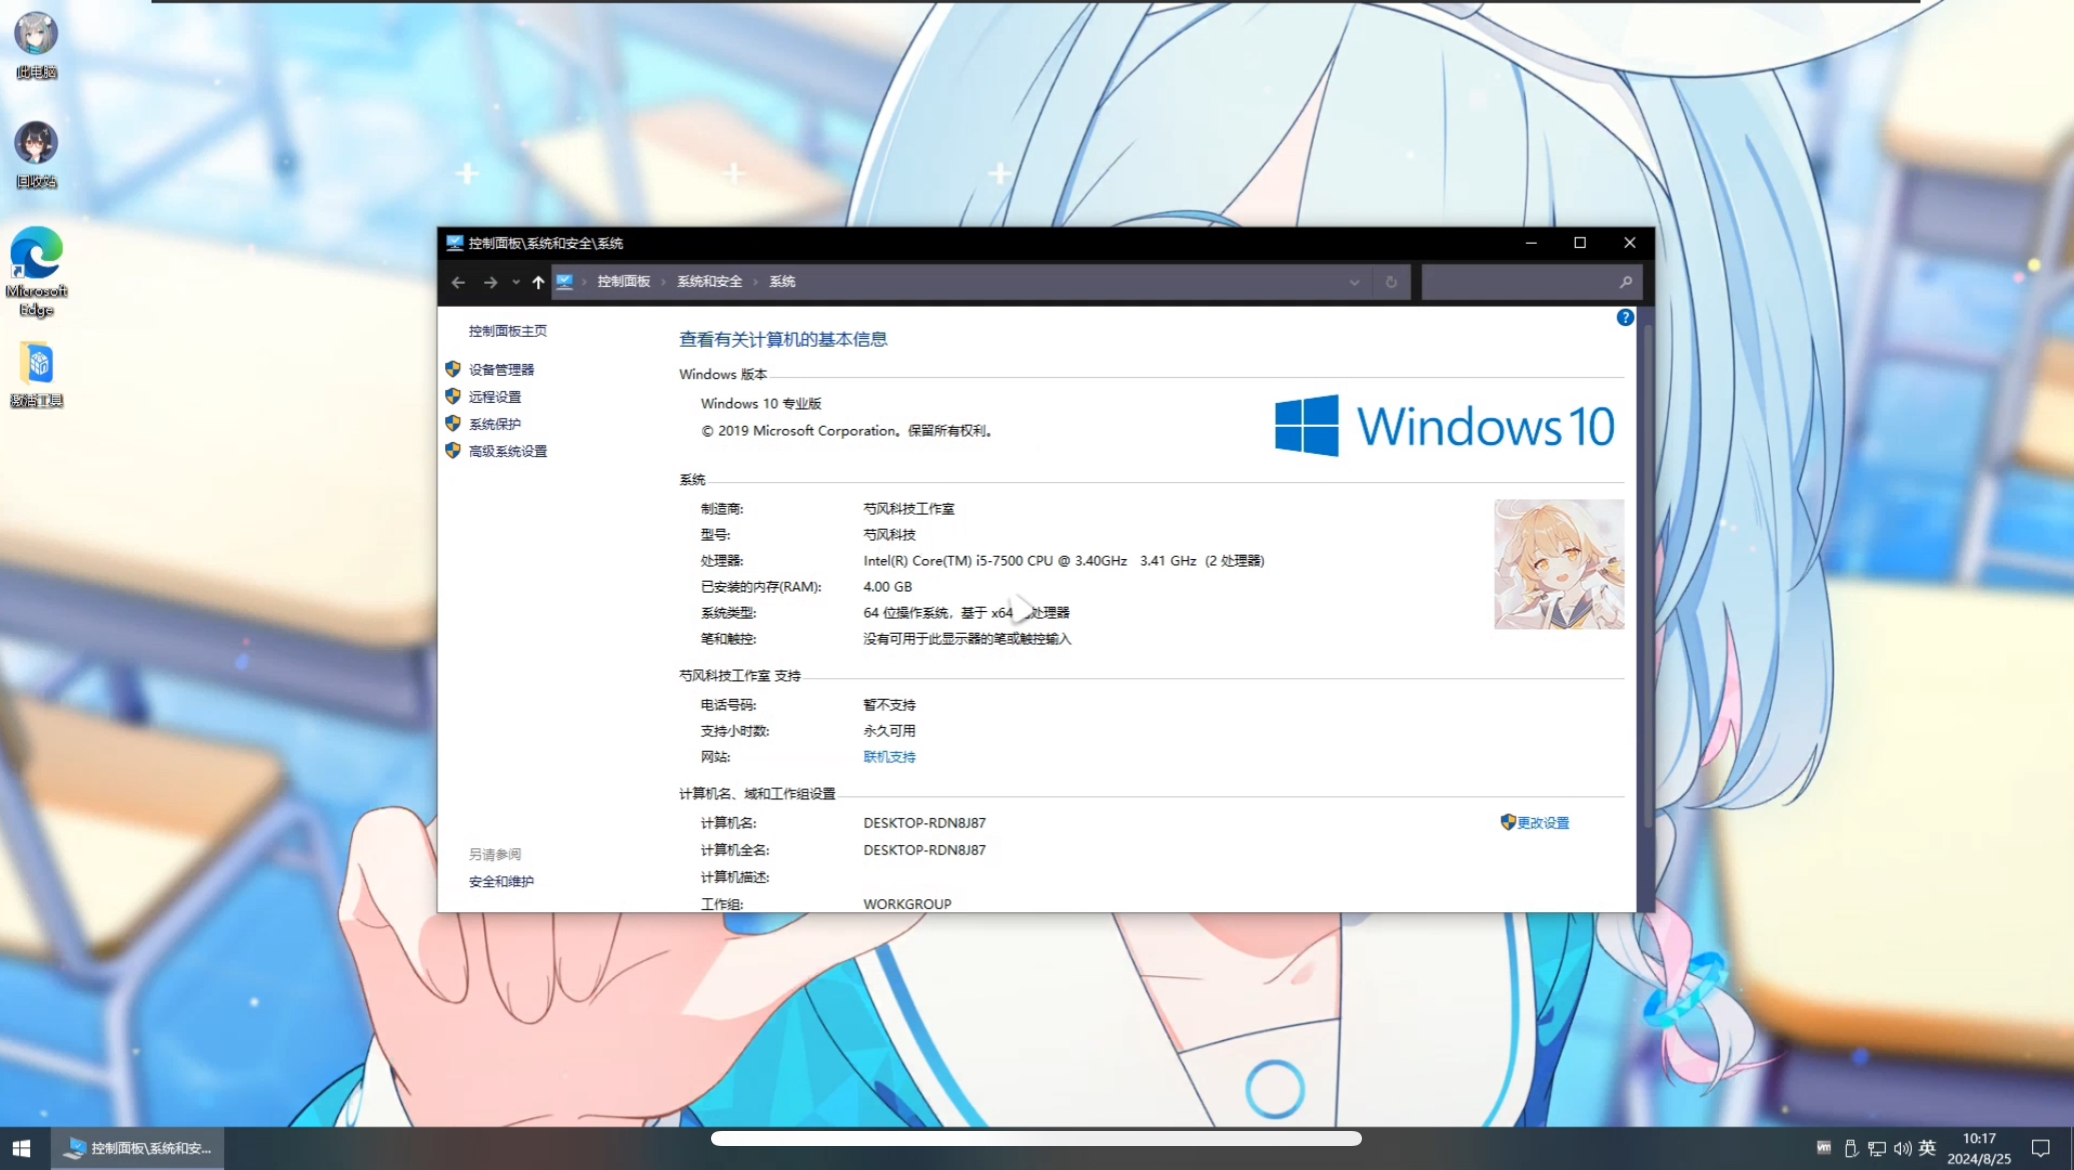Viewport: 2074px width, 1170px height.
Task: Open 设备管理器 link
Action: 501,370
